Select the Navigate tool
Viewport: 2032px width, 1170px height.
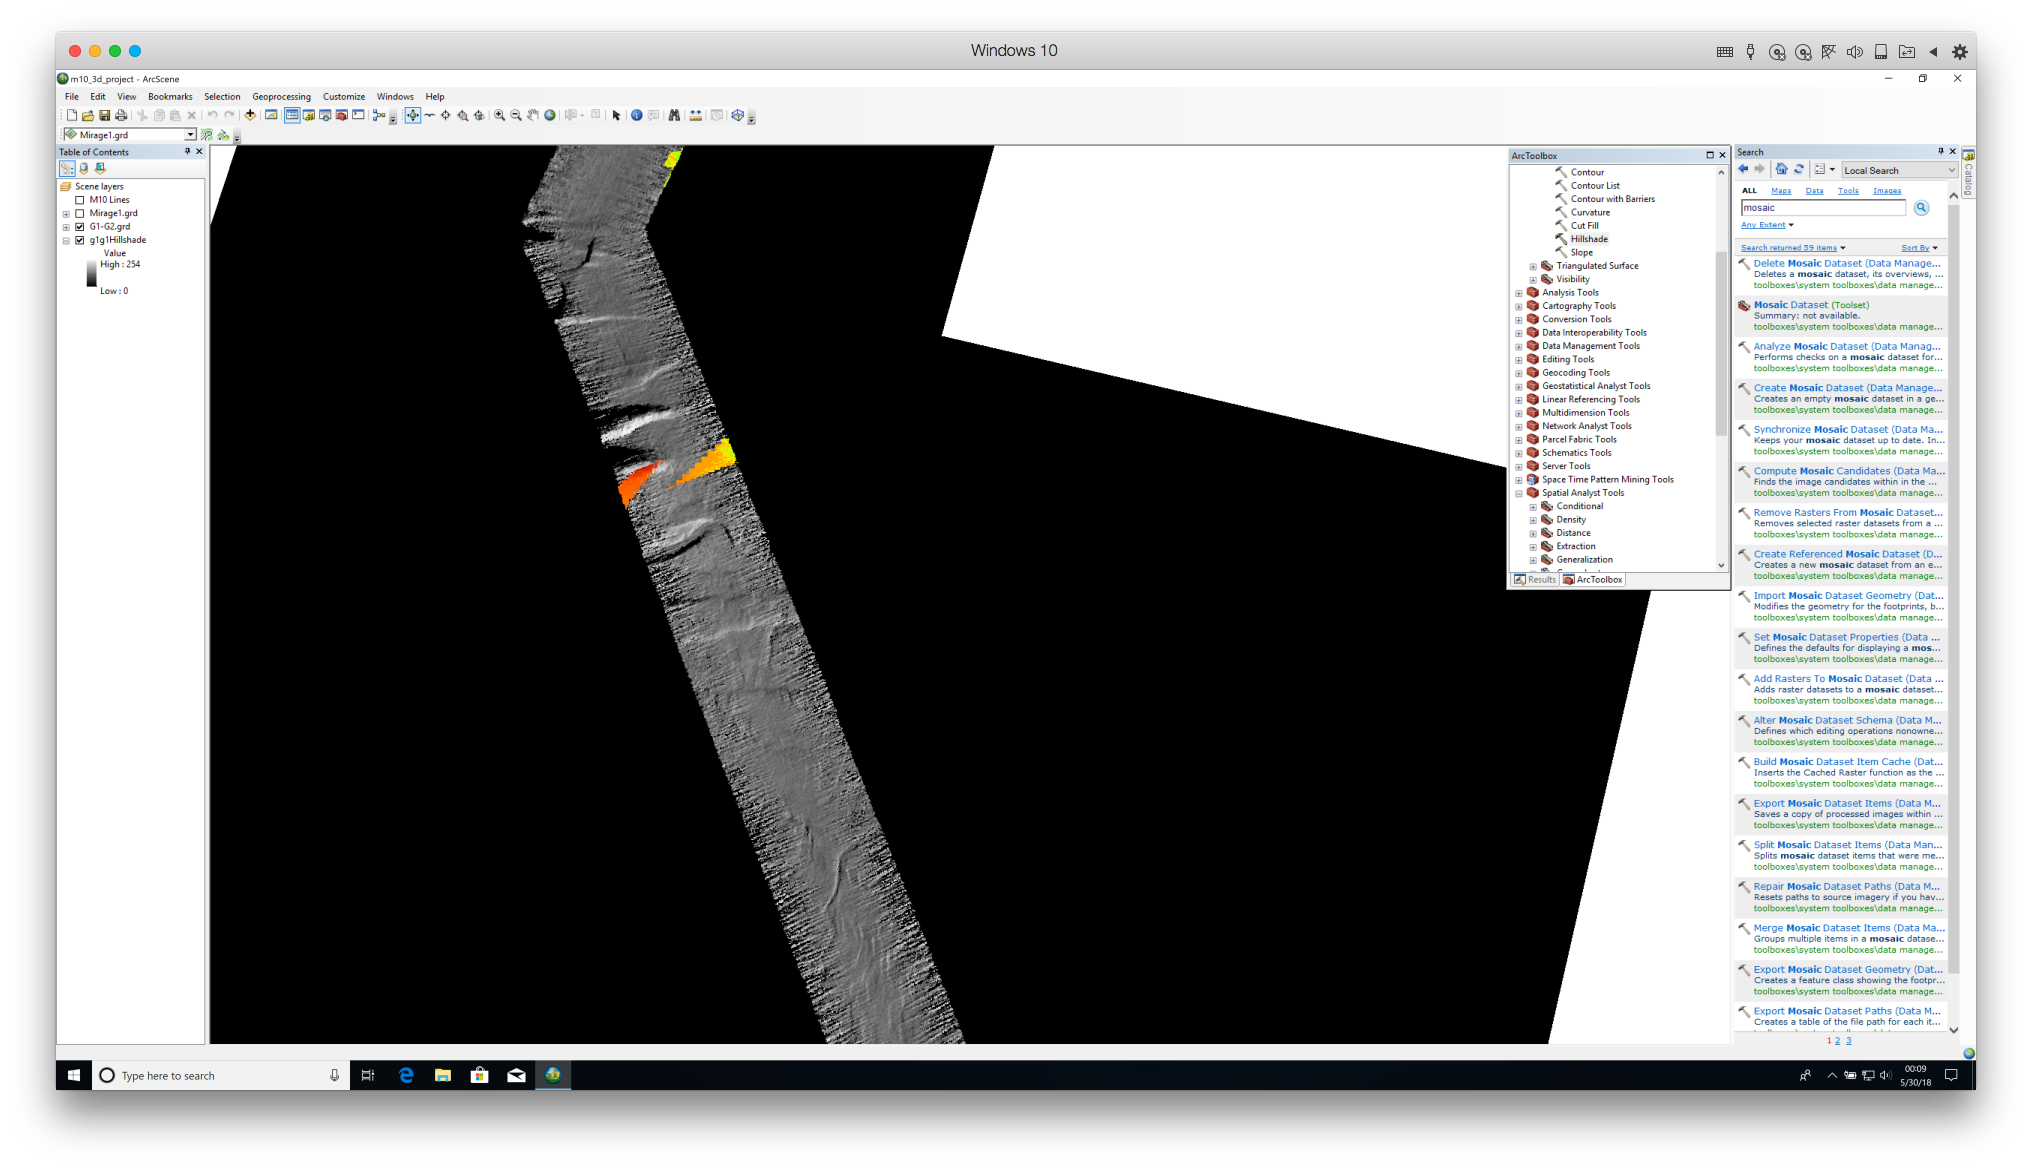coord(412,116)
